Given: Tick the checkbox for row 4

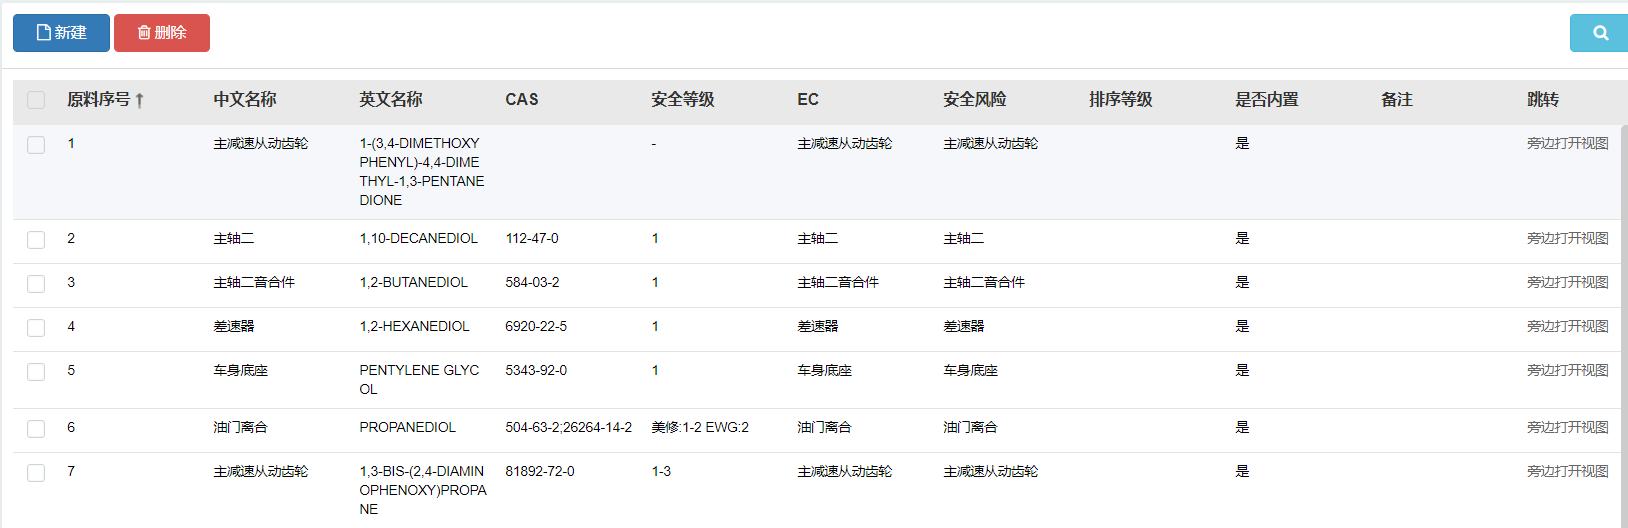Looking at the screenshot, I should tap(36, 328).
